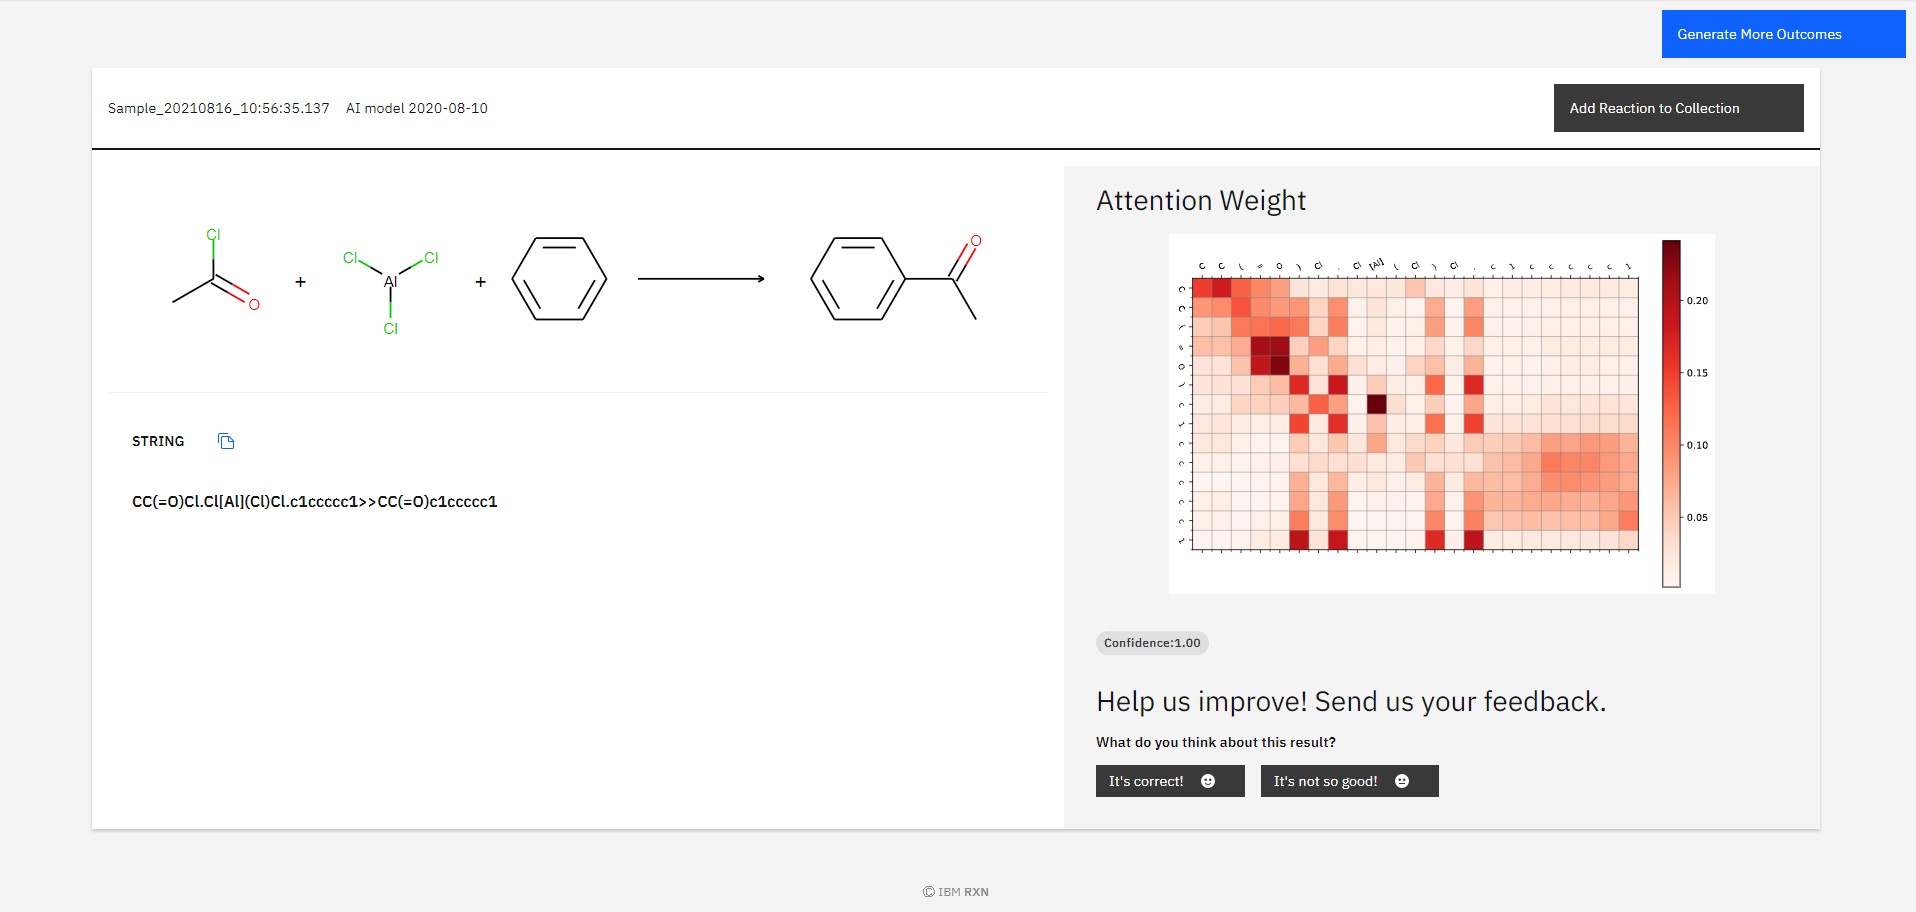Select the acetyl chloride reactant structure
The width and height of the screenshot is (1916, 912).
tap(213, 270)
